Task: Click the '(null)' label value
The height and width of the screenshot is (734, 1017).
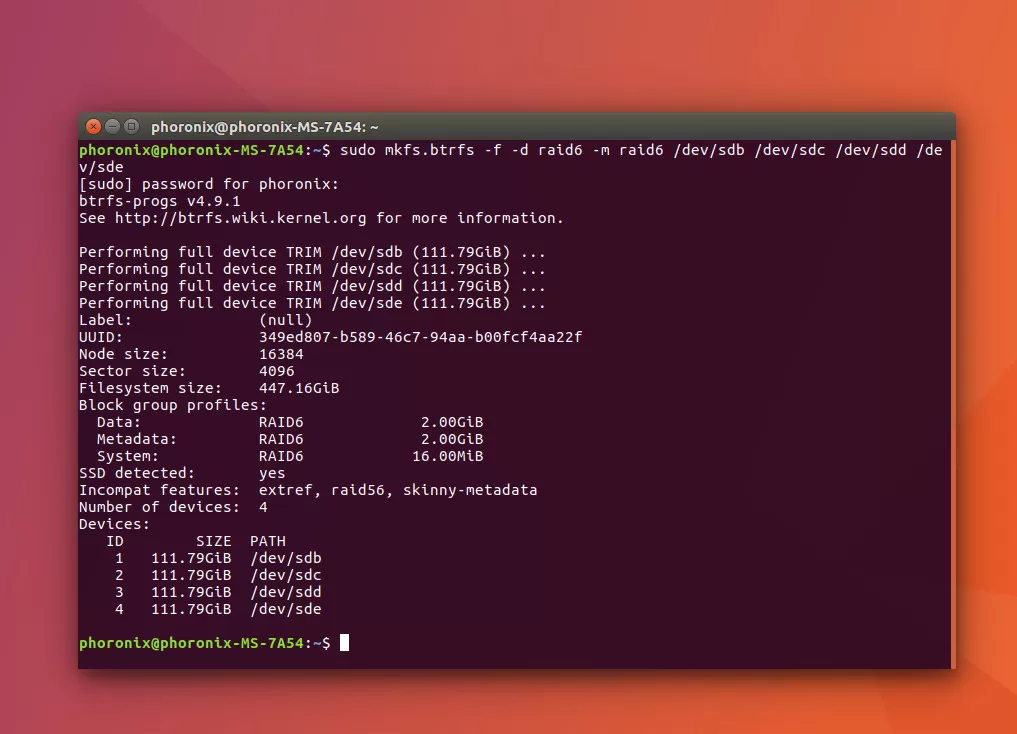Action: (285, 320)
